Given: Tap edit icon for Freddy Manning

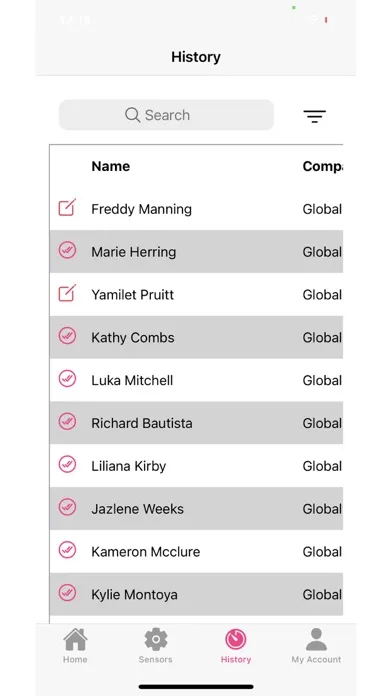Looking at the screenshot, I should click(67, 207).
